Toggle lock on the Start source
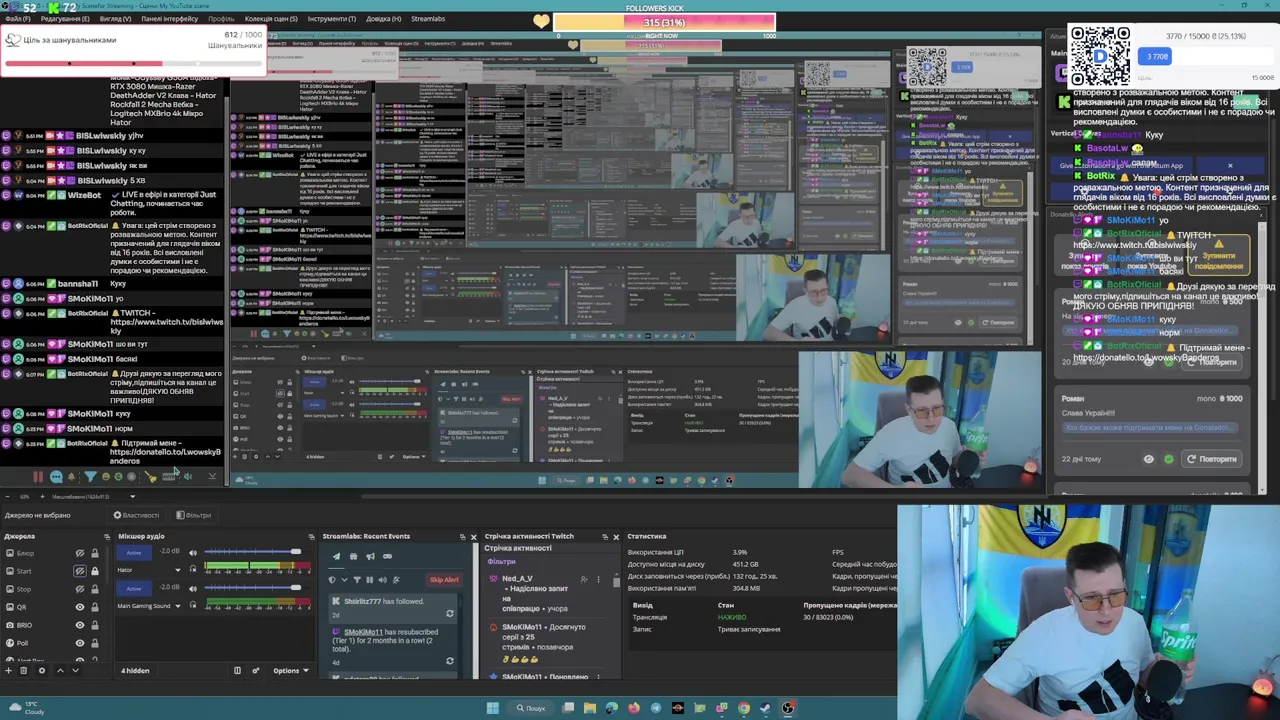Screen dimensions: 1280x720 (x=95, y=571)
